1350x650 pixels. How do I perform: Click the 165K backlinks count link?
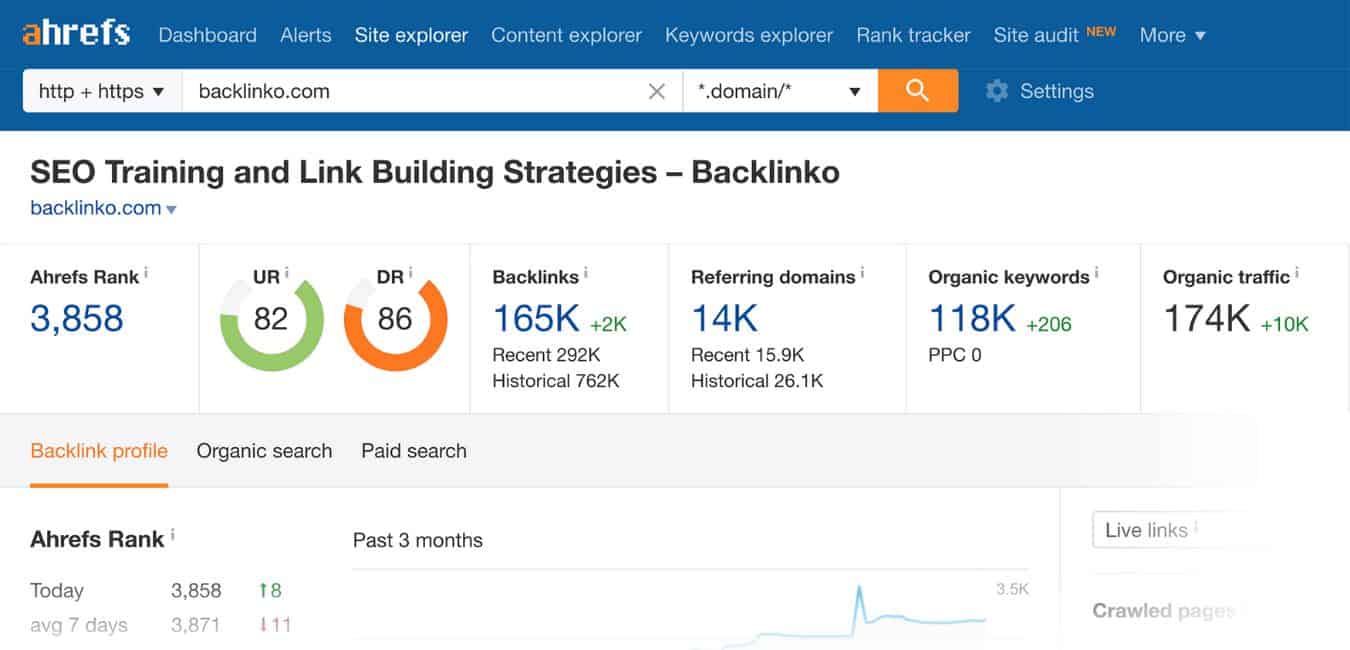tap(536, 319)
